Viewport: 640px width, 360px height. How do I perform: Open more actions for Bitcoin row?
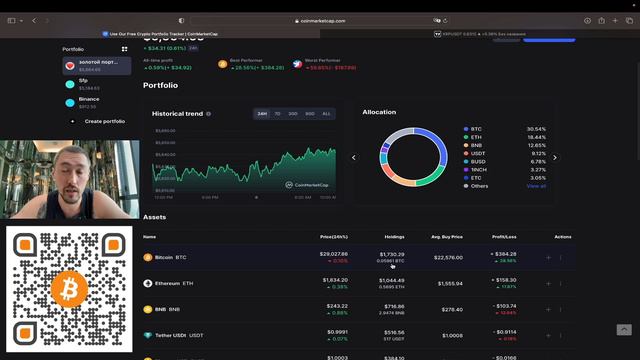(561, 258)
